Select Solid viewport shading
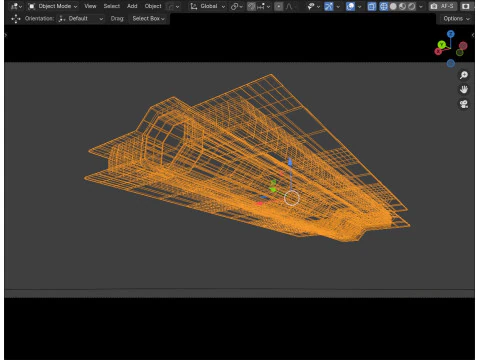 click(393, 6)
